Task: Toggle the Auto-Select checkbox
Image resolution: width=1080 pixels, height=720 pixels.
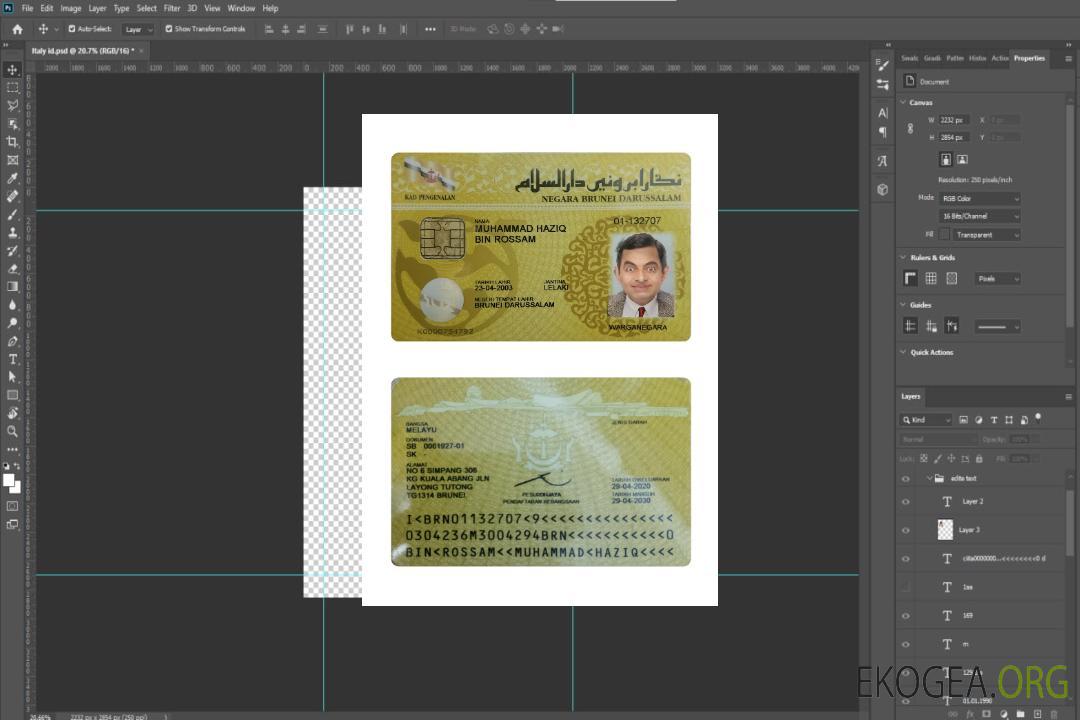Action: (72, 29)
